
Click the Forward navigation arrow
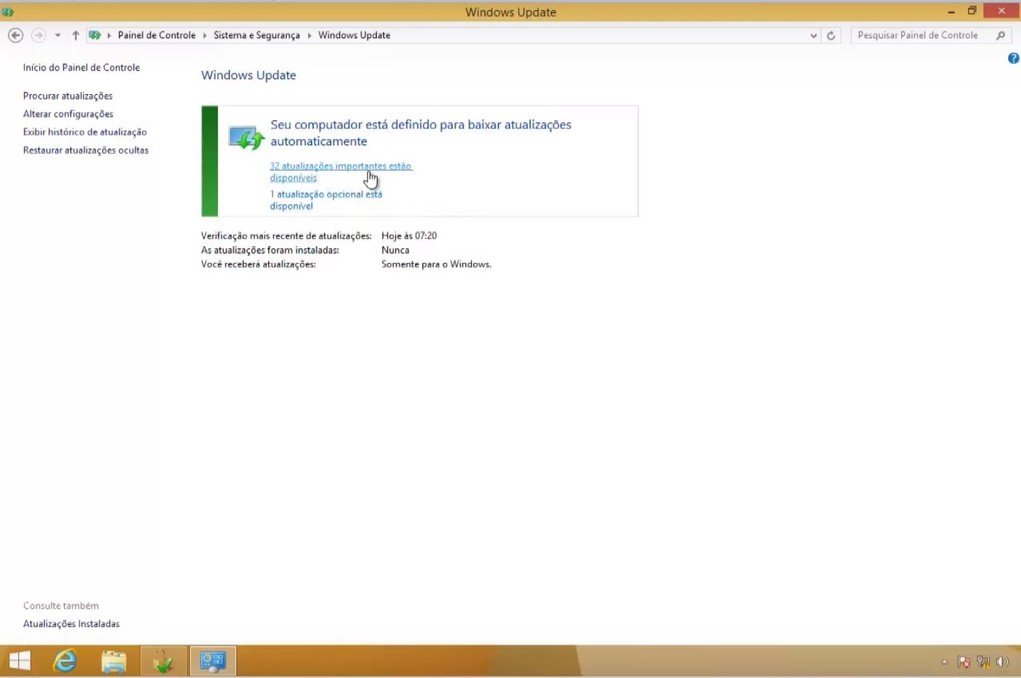(38, 35)
